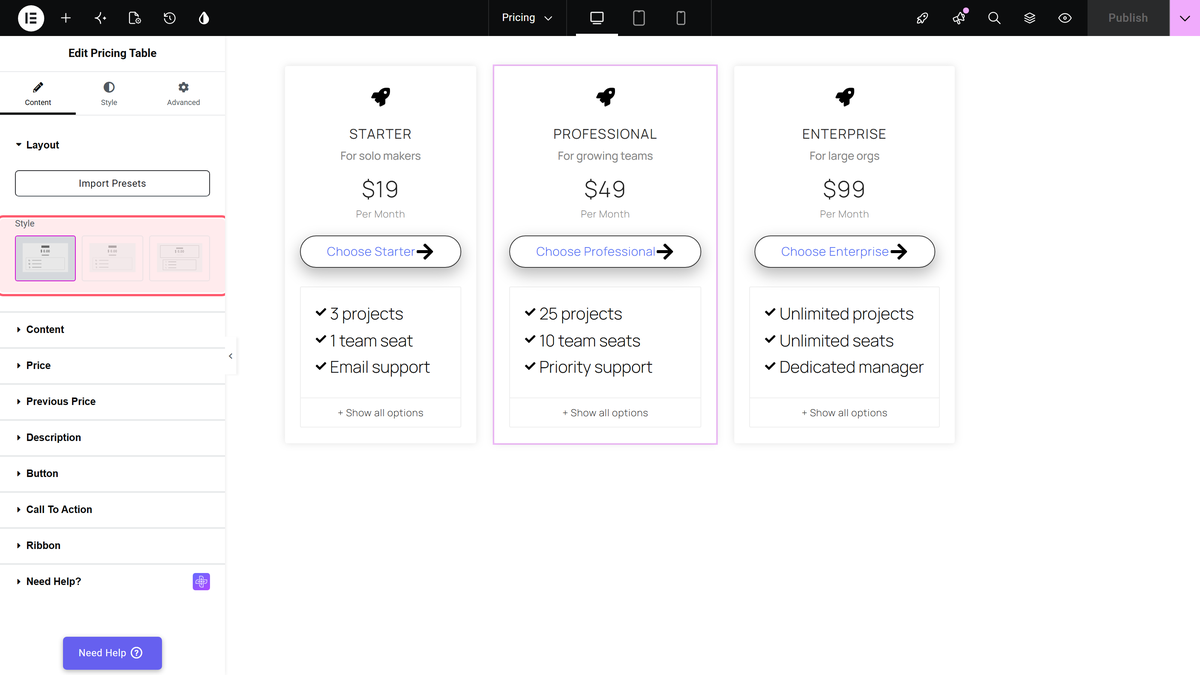Click the $99 price text

tap(844, 189)
